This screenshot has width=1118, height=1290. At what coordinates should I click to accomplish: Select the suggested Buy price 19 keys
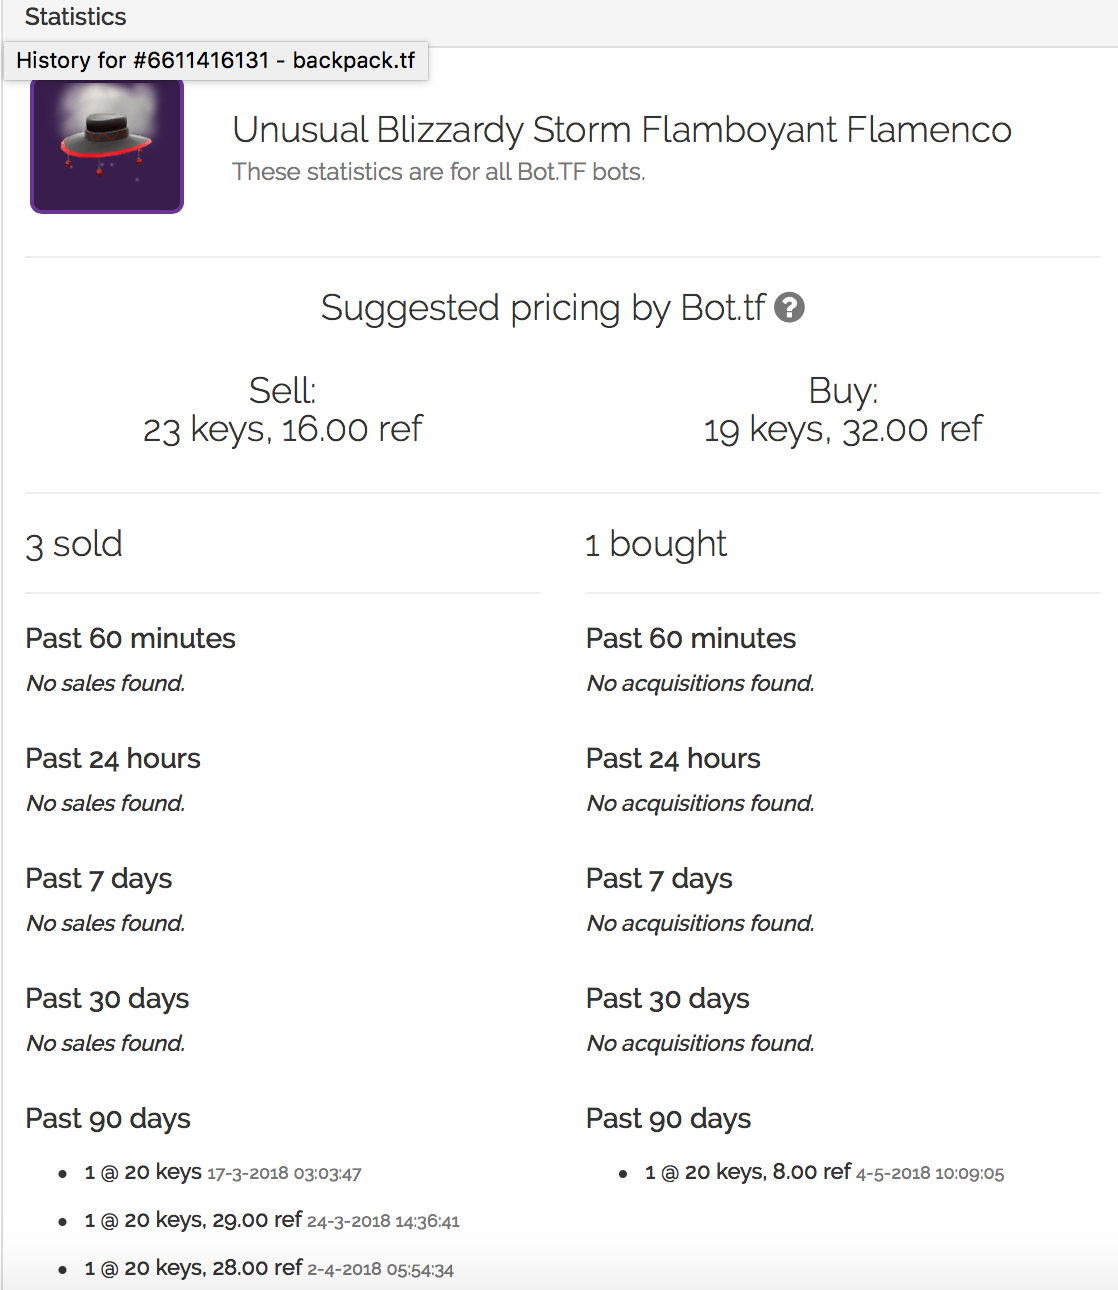843,430
